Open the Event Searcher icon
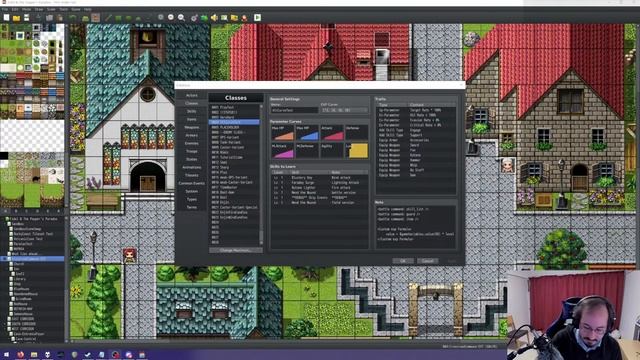Viewport: 640px width, 360px height. coord(224,18)
